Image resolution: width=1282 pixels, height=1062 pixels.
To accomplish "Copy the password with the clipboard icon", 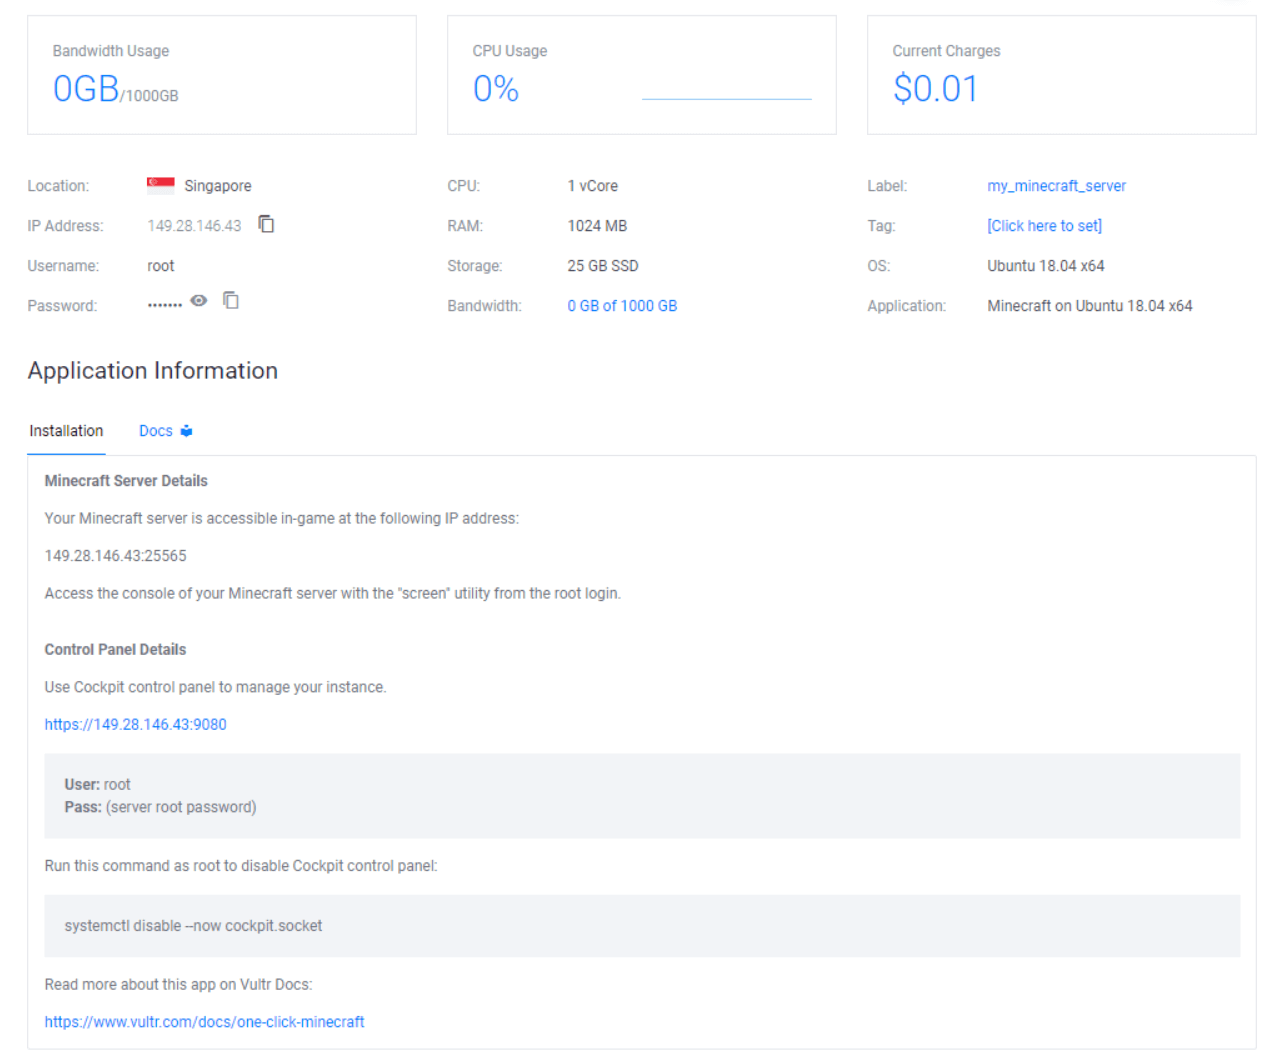I will coord(231,300).
